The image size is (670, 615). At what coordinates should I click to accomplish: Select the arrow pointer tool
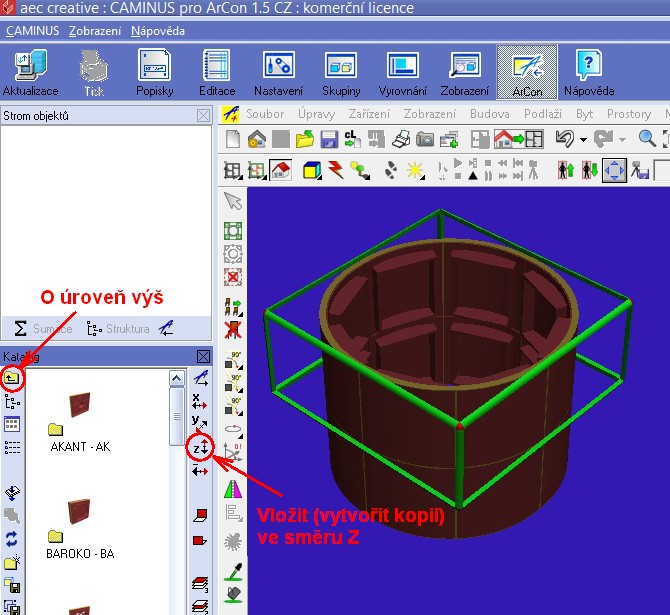tap(233, 201)
